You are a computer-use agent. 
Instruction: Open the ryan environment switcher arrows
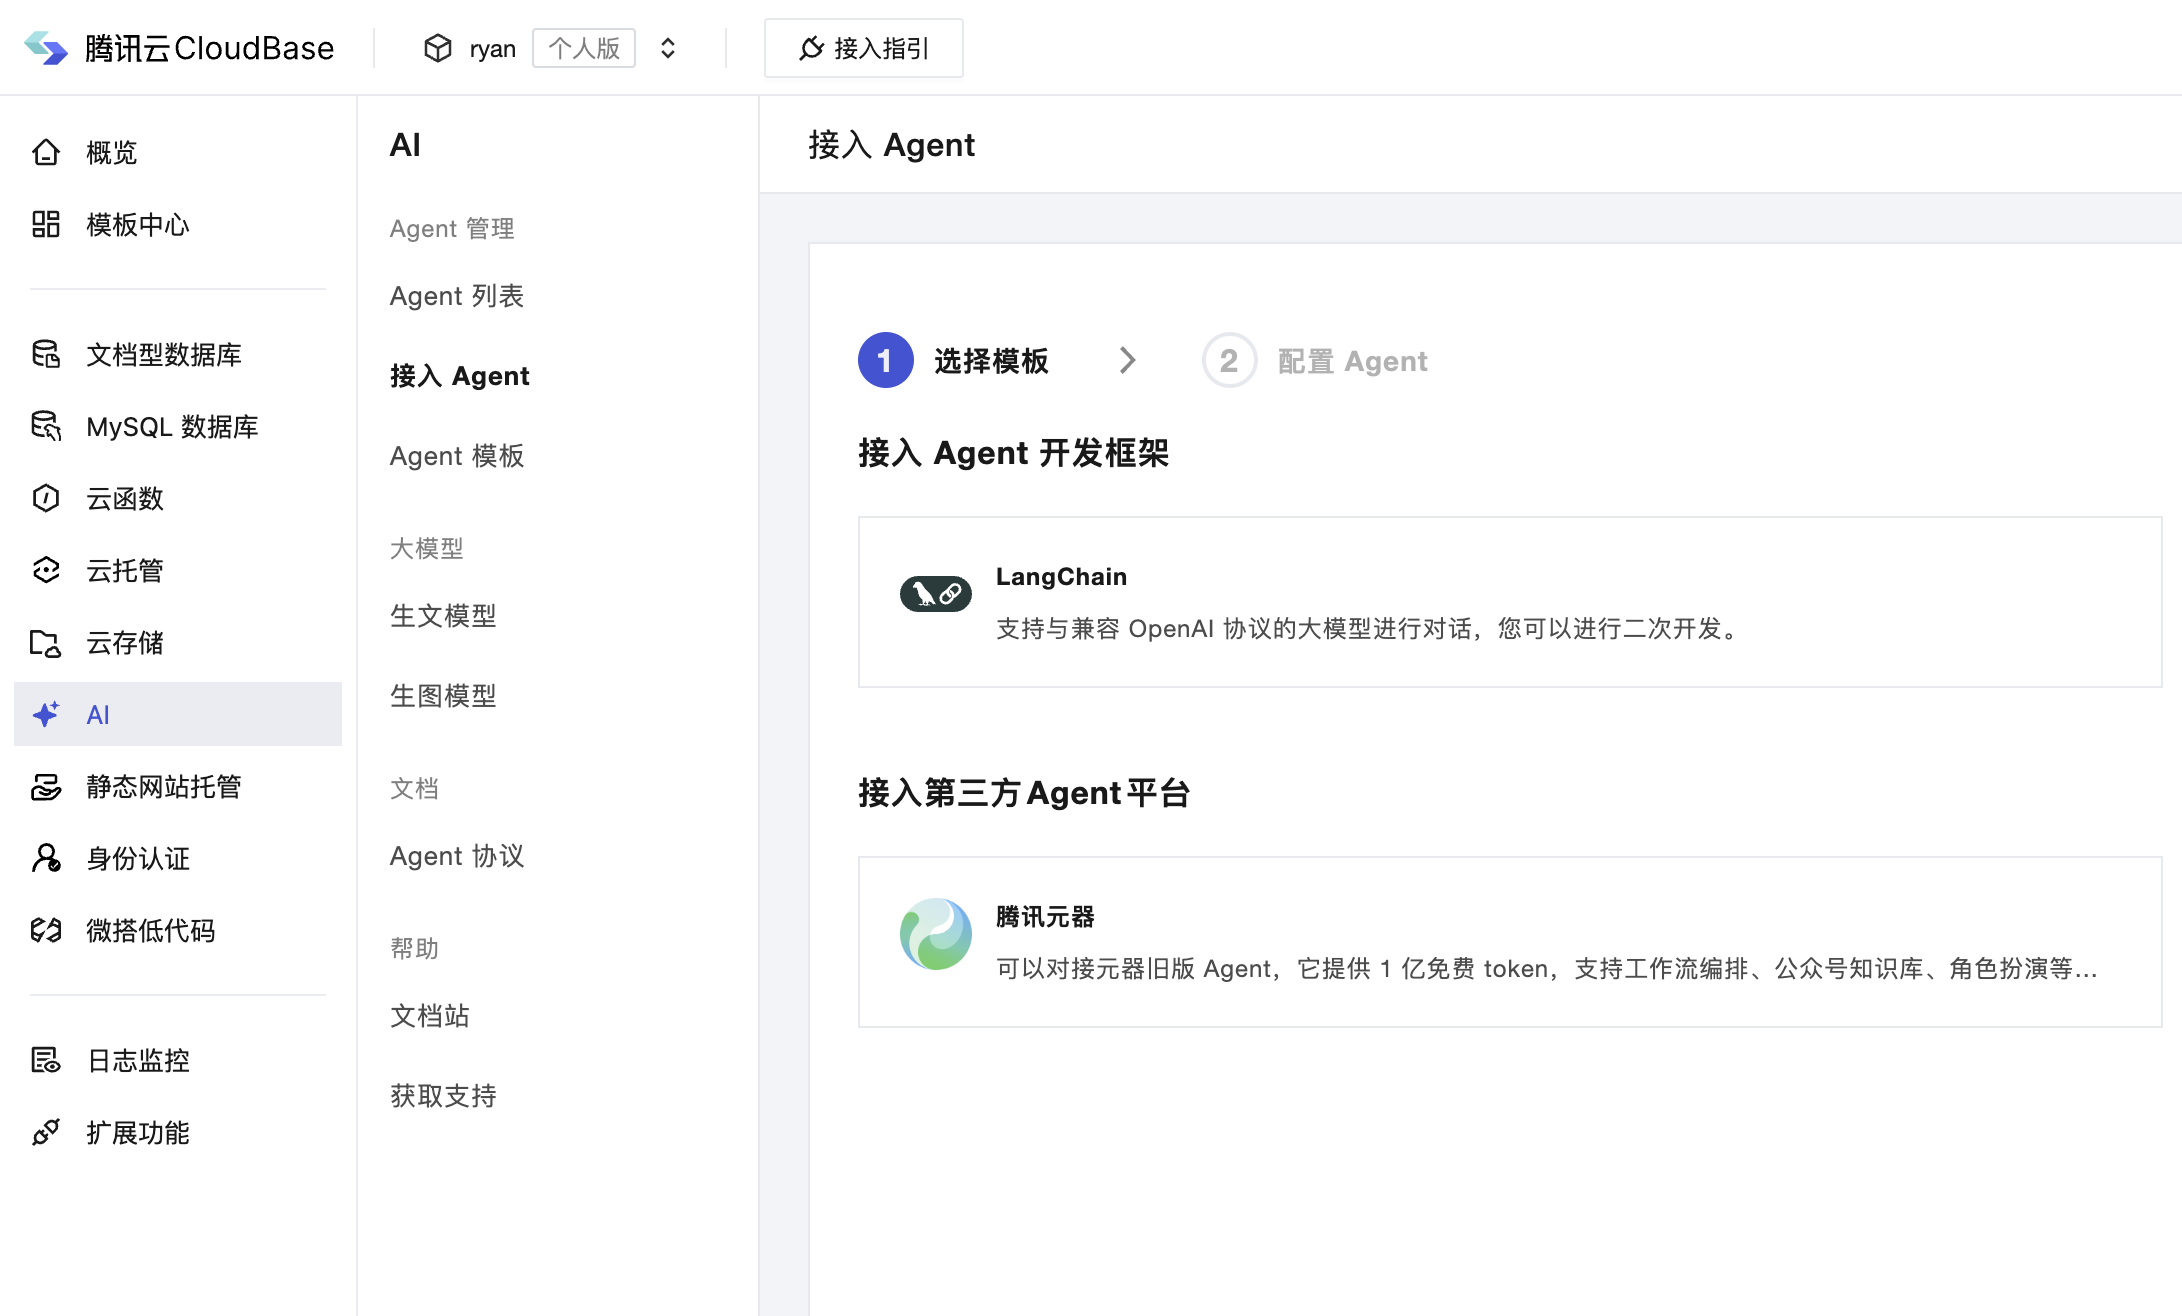click(668, 48)
